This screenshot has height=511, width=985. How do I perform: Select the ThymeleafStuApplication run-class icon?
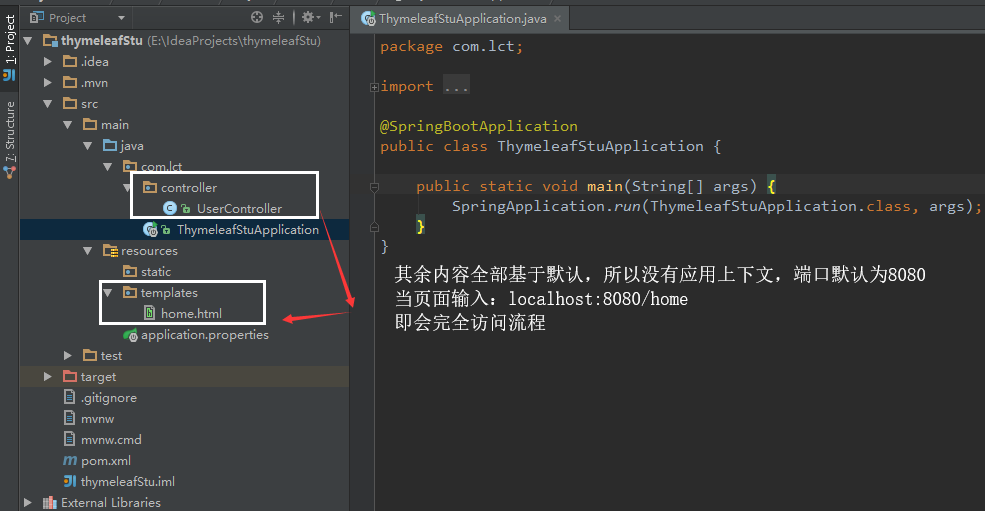pos(150,229)
